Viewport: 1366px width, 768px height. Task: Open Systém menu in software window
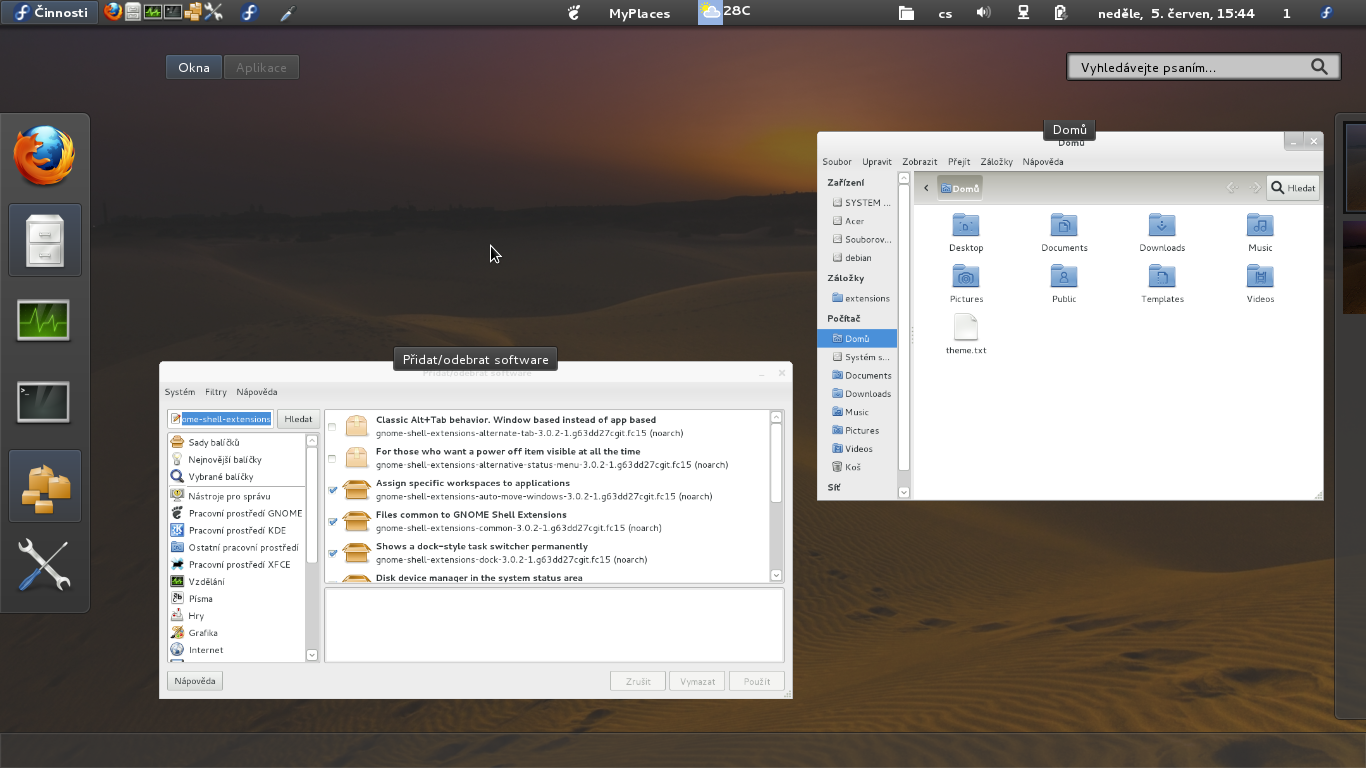180,392
